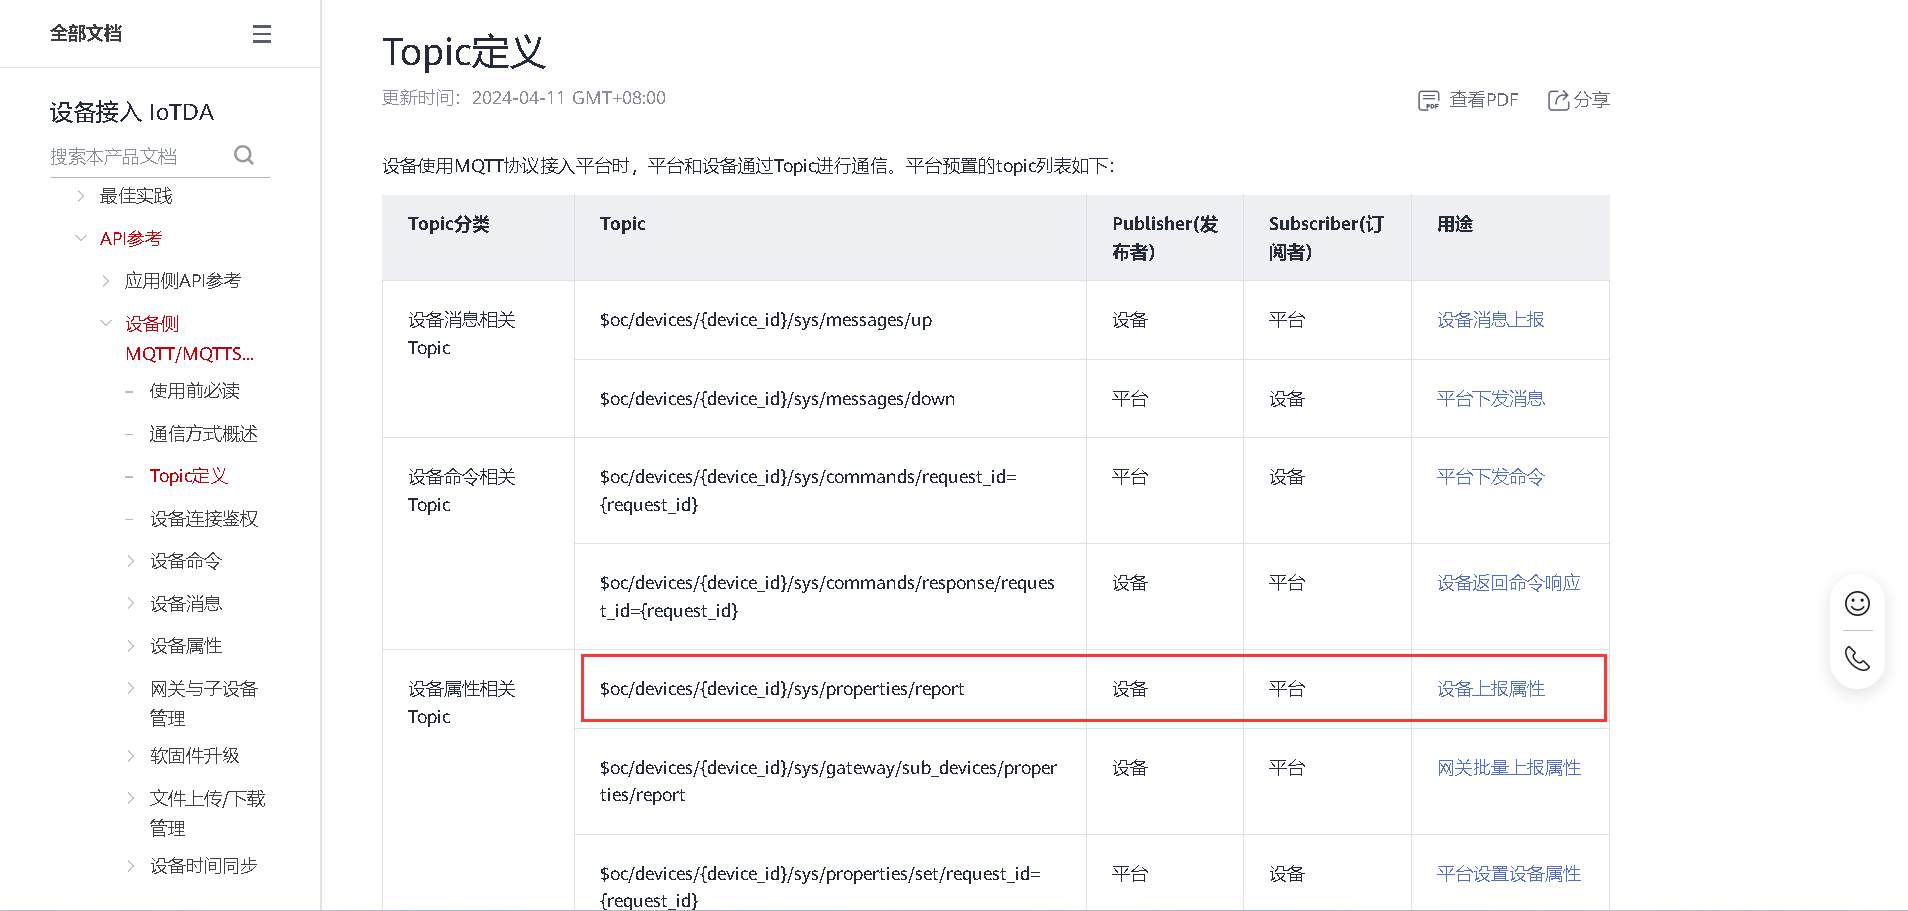This screenshot has height=911, width=1908.
Task: Open the 设备消息上报 link
Action: tap(1491, 320)
